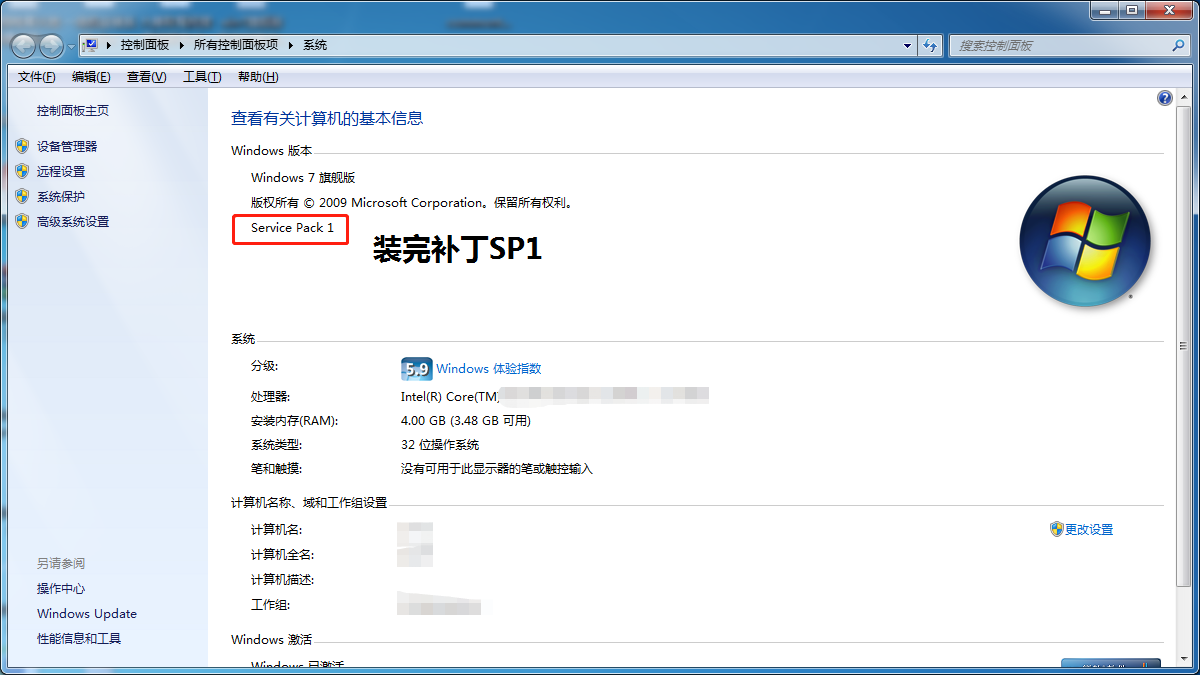This screenshot has height=675, width=1200.
Task: Click the address bar refresh button
Action: tap(930, 46)
